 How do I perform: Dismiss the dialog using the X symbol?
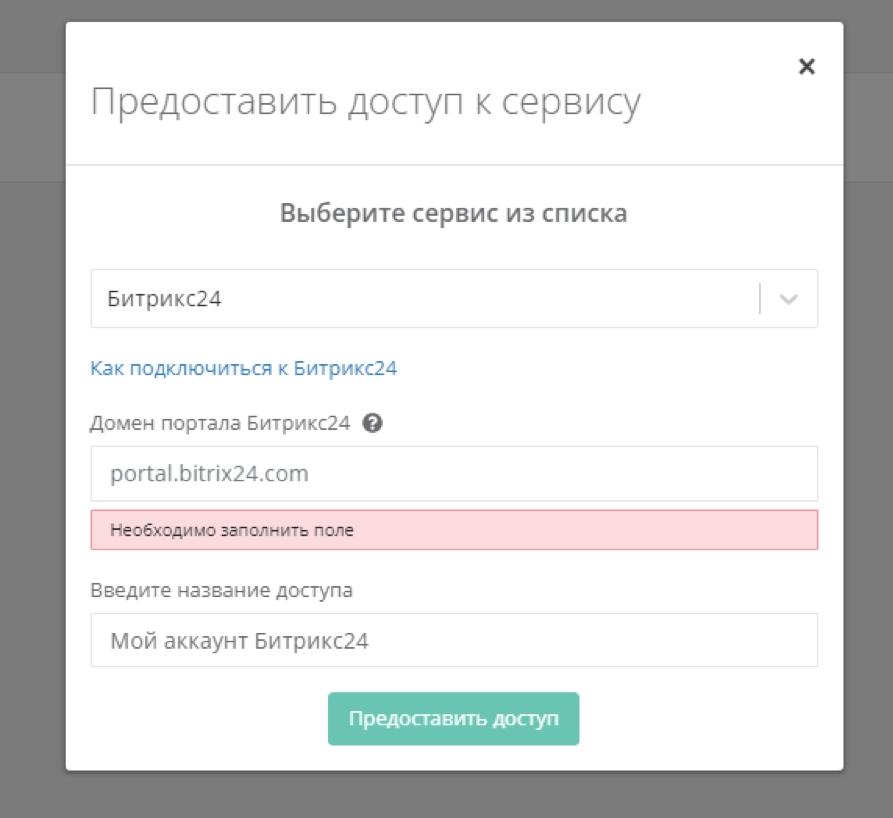pyautogui.click(x=807, y=67)
